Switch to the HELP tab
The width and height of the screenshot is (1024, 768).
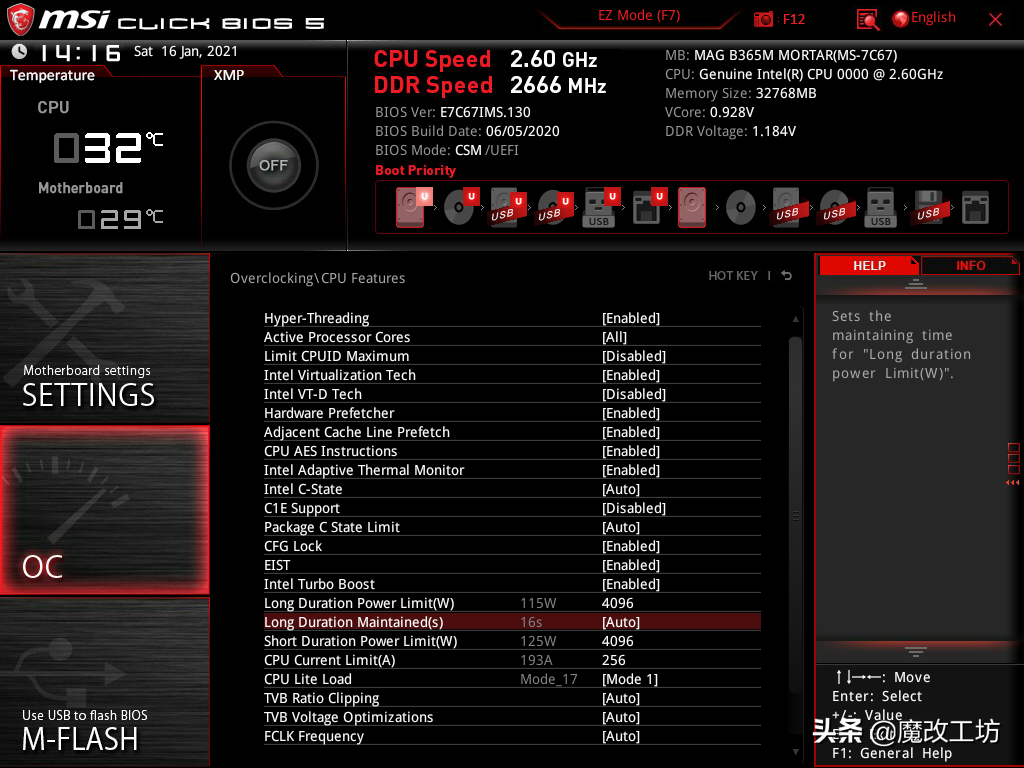(869, 265)
